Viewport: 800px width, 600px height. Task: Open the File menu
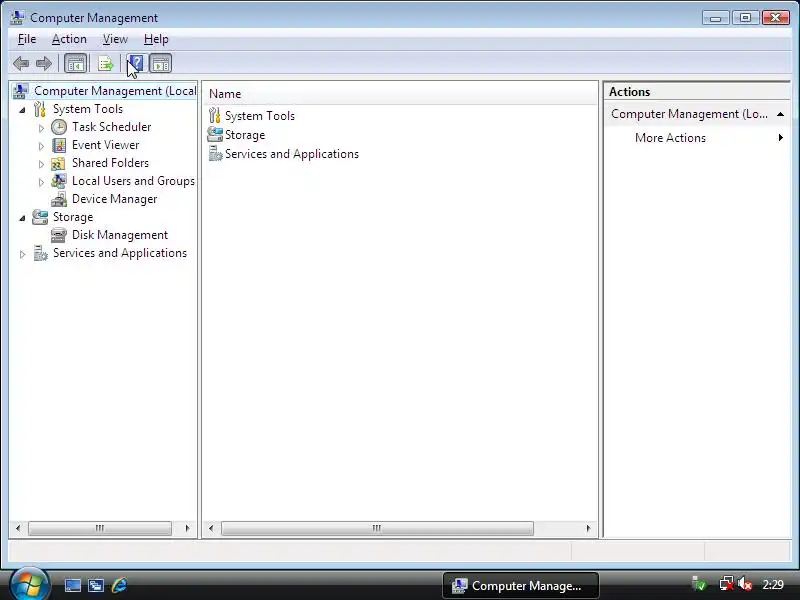coord(27,39)
